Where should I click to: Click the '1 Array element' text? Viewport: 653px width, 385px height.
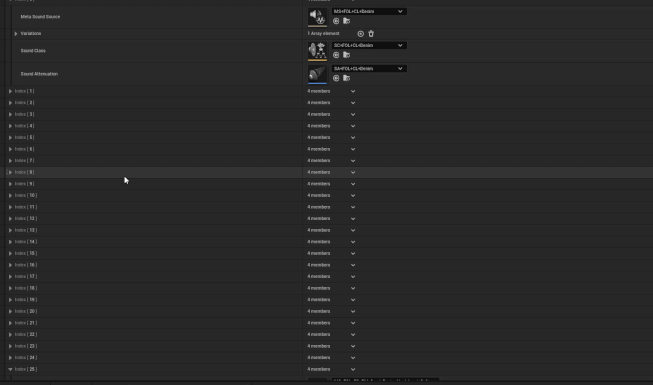click(324, 33)
